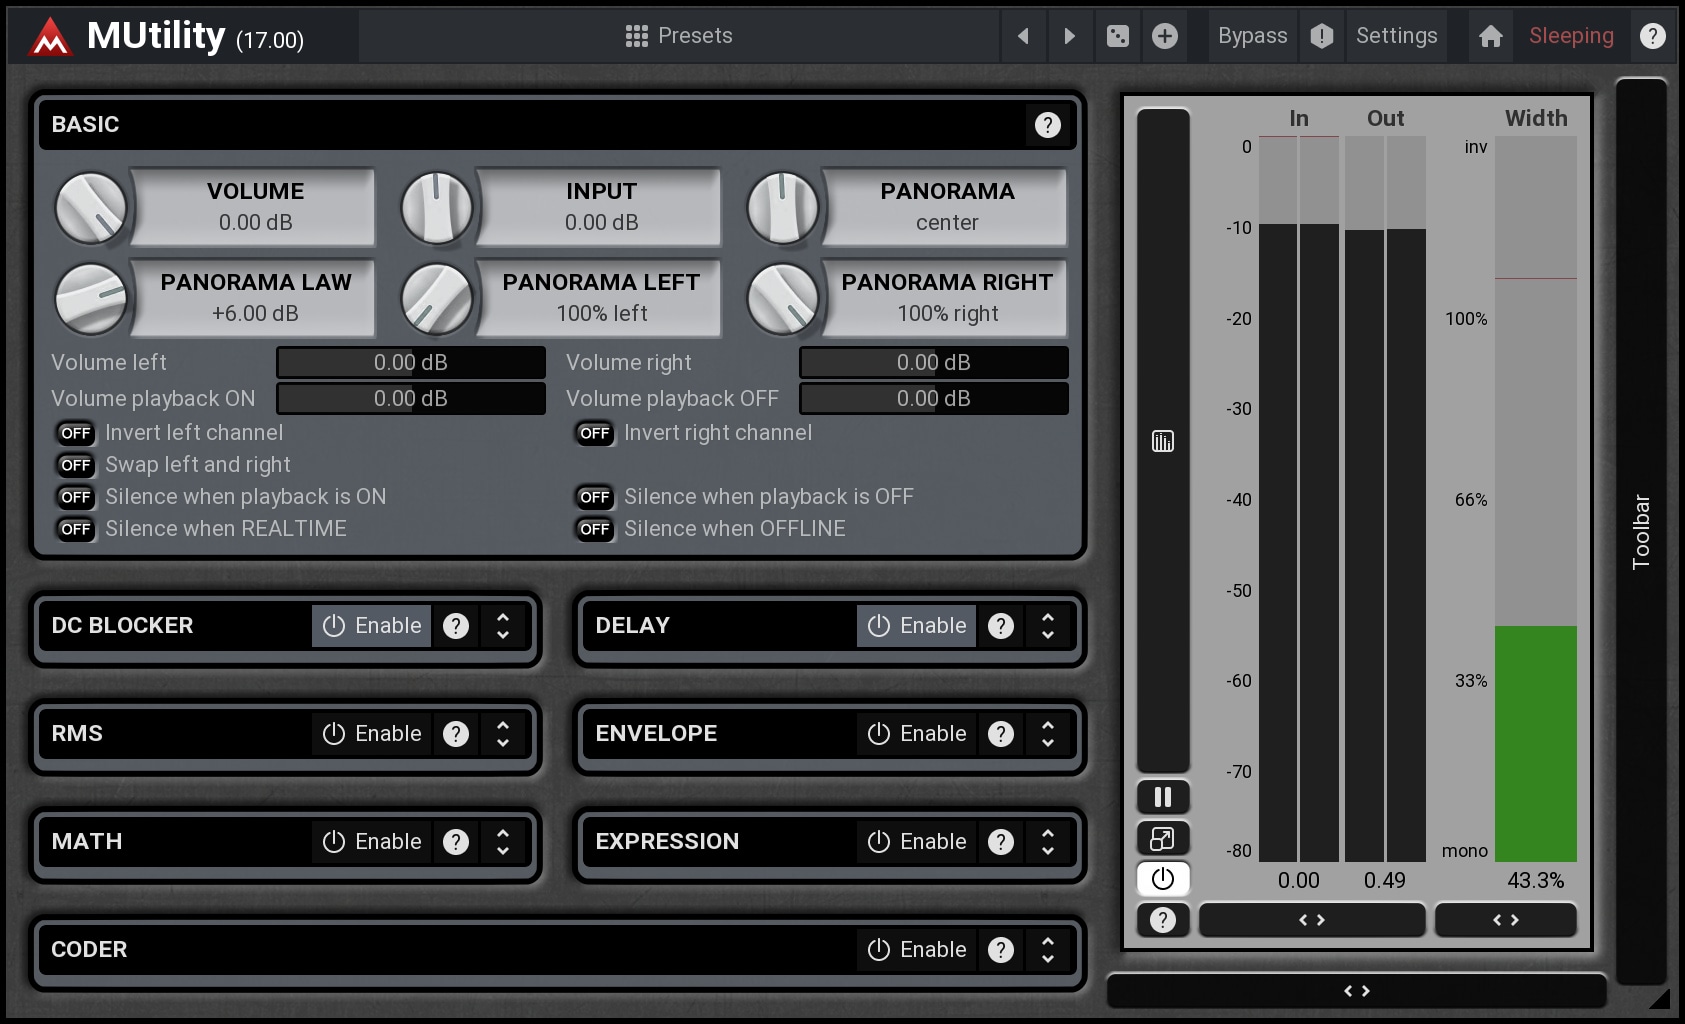Pause the meters with pause icon

[x=1162, y=797]
